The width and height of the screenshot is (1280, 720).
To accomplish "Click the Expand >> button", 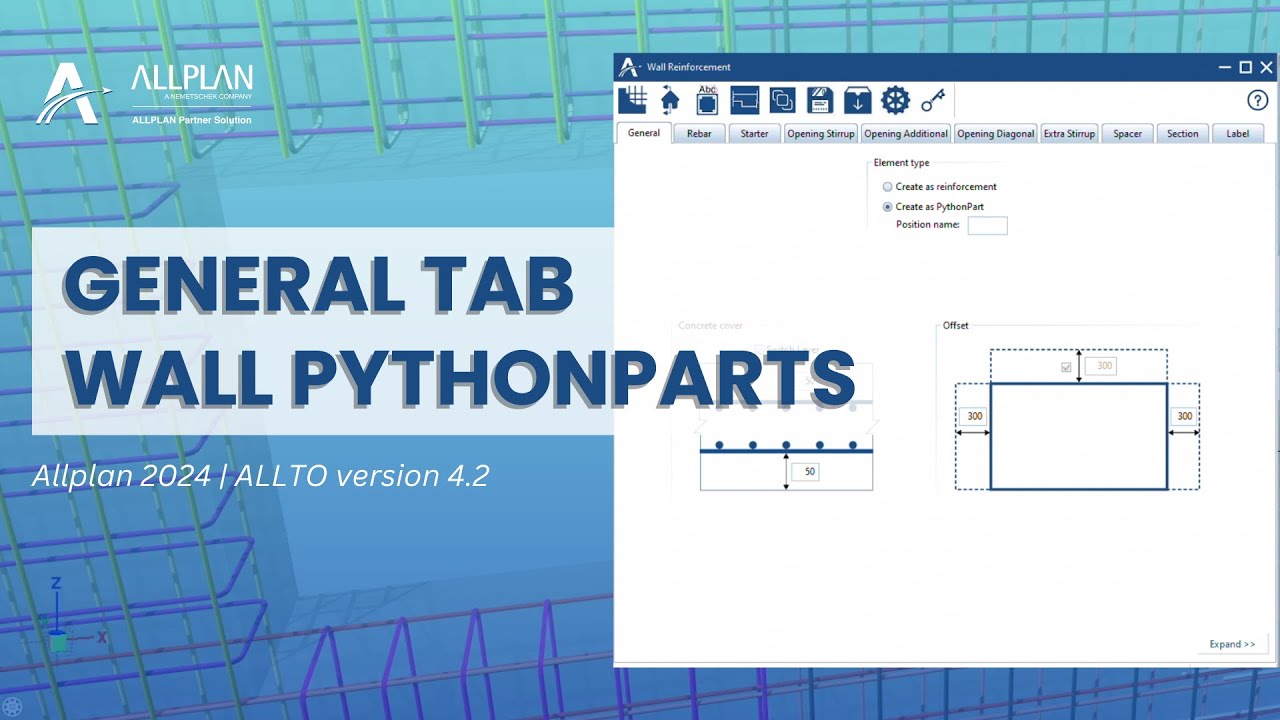I will (x=1232, y=644).
